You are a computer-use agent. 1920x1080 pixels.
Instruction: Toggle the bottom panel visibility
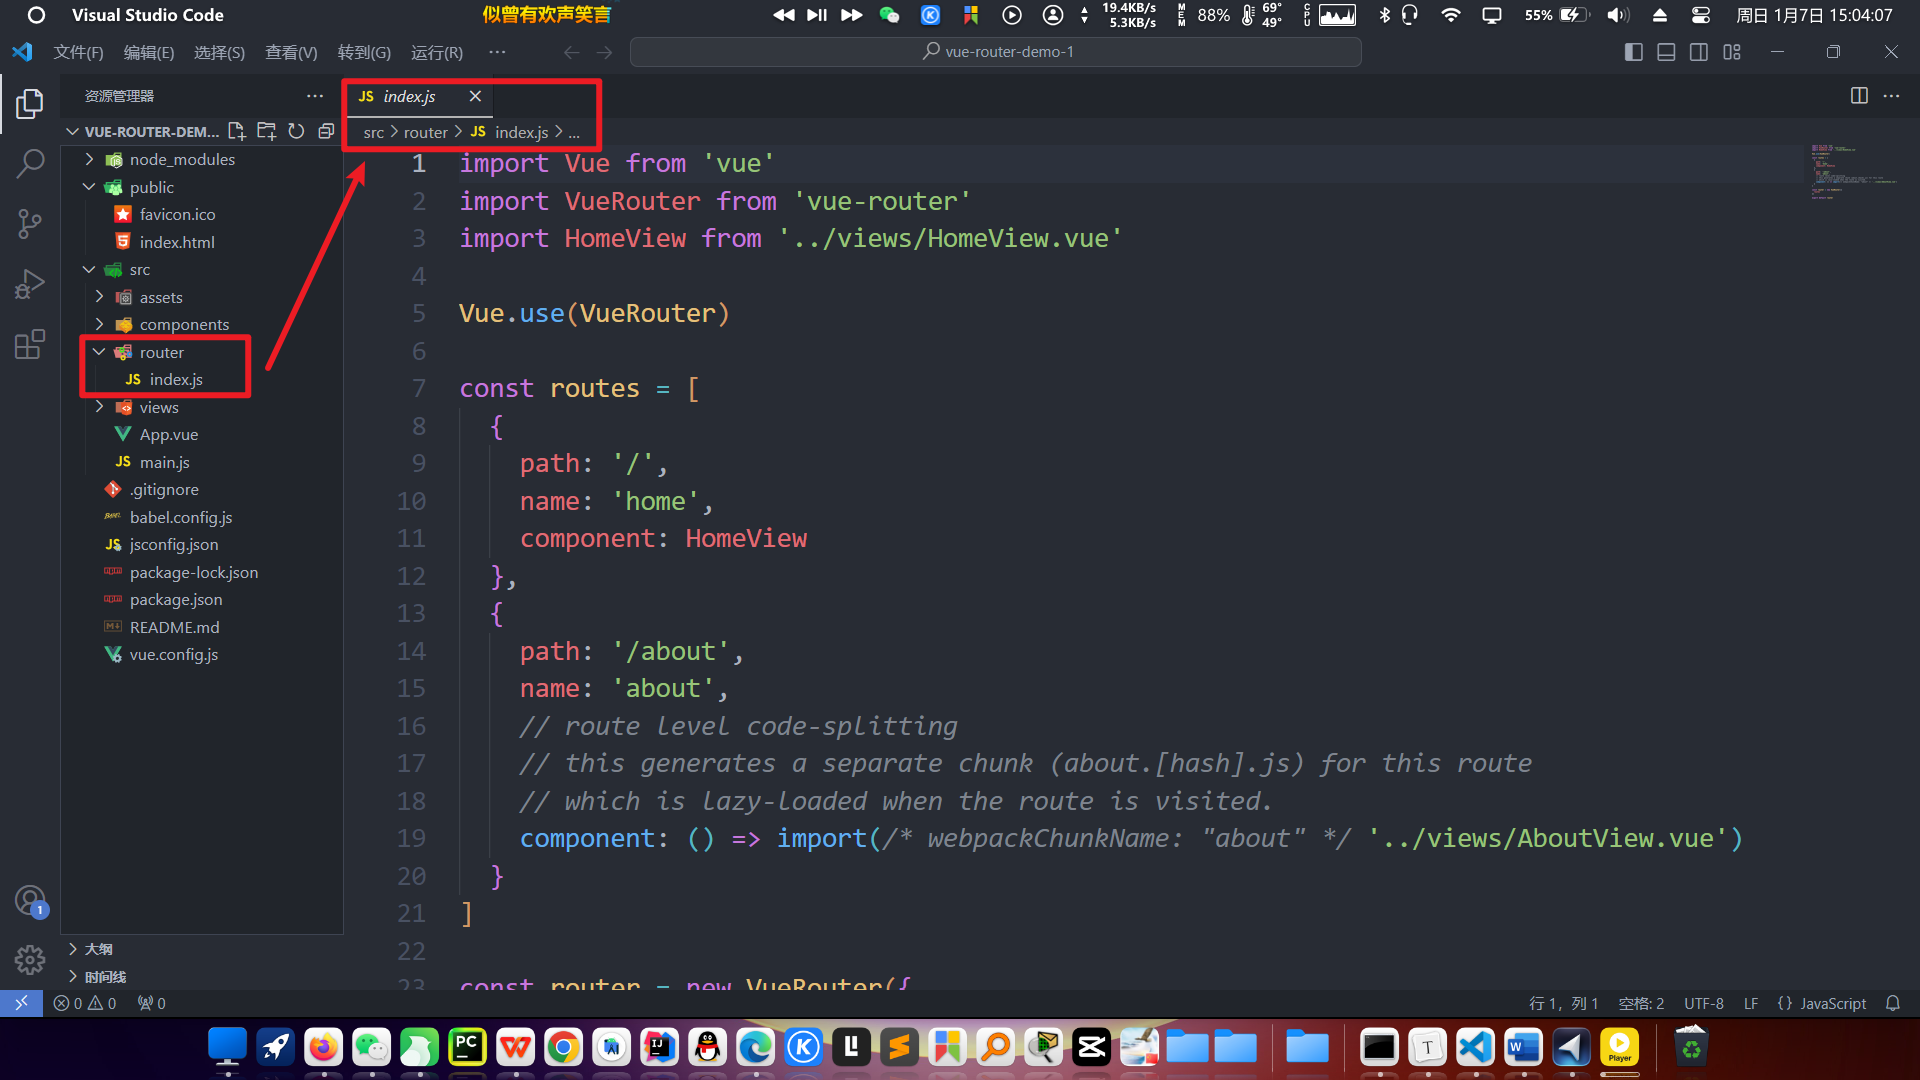pyautogui.click(x=1666, y=52)
